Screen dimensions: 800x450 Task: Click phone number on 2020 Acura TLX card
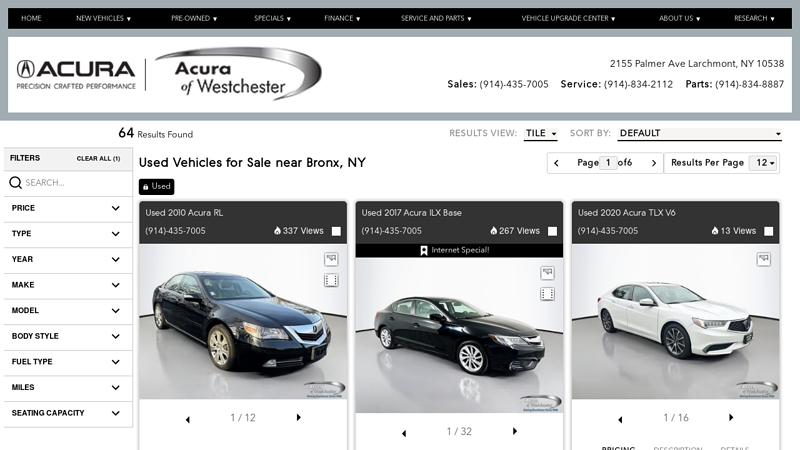point(608,231)
